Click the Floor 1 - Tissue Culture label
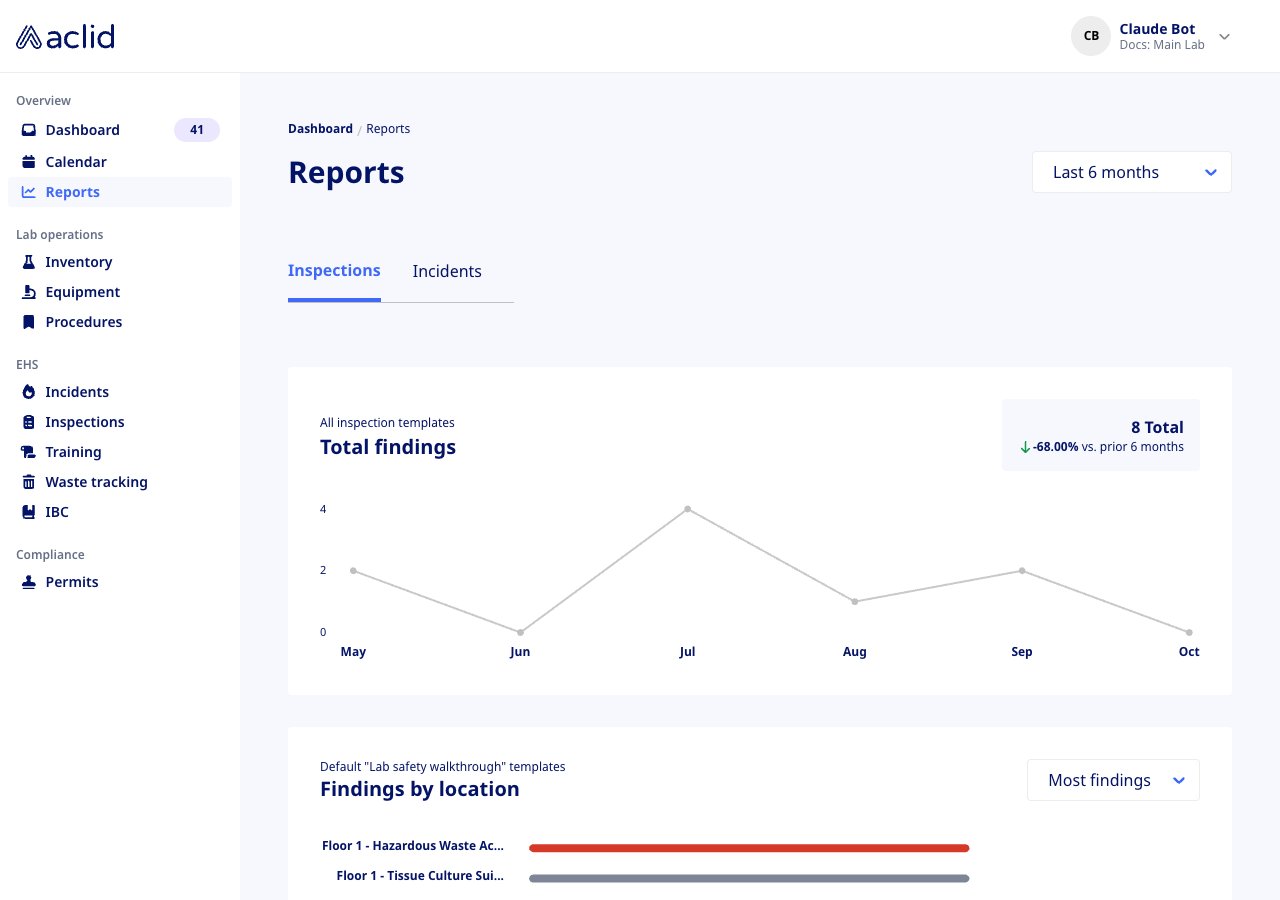Image resolution: width=1280 pixels, height=900 pixels. click(x=420, y=876)
